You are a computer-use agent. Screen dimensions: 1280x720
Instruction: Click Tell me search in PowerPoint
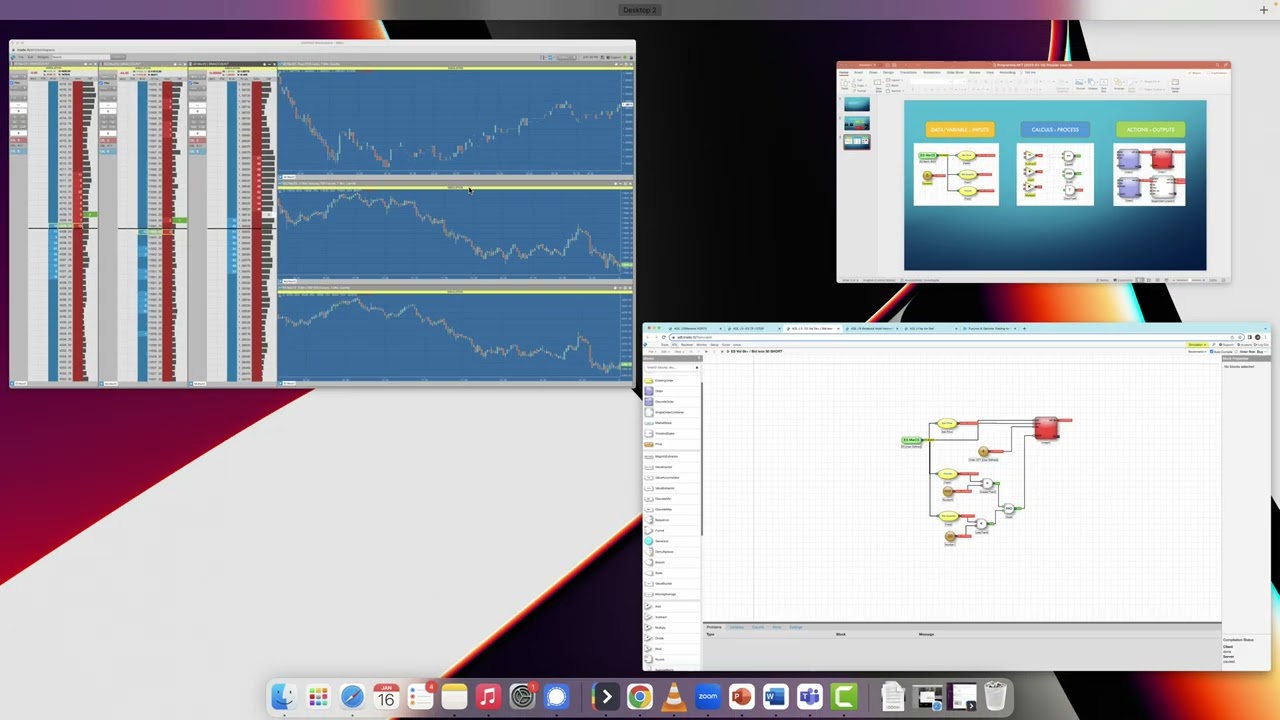[x=1028, y=73]
